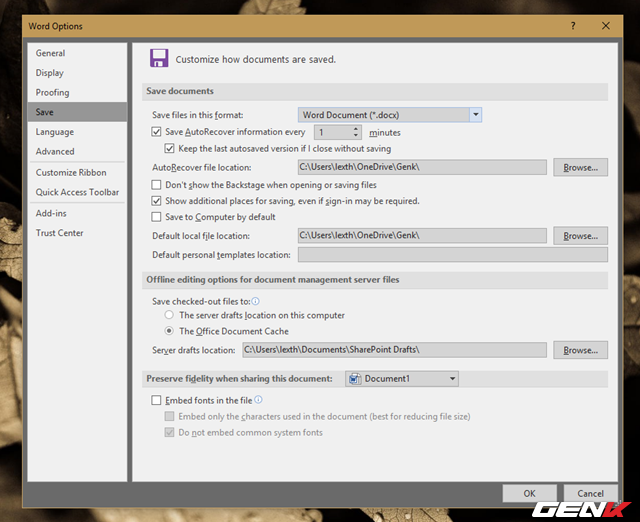Open Quick Access Toolbar settings
640x522 pixels.
[77, 192]
